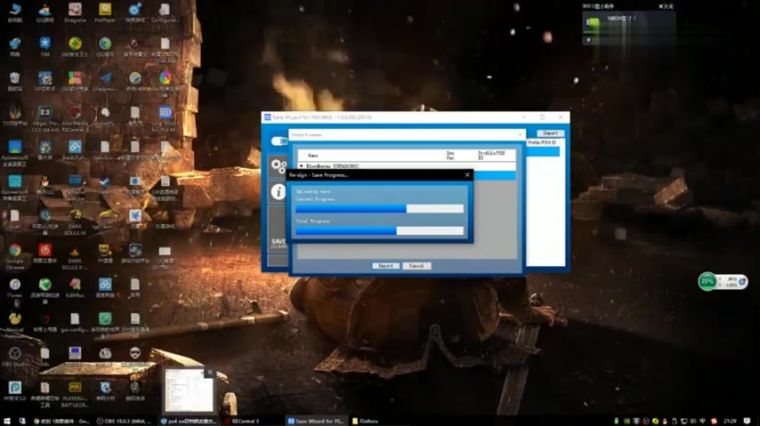
Task: Switch to Save Wizard taskbar item
Action: pyautogui.click(x=316, y=421)
